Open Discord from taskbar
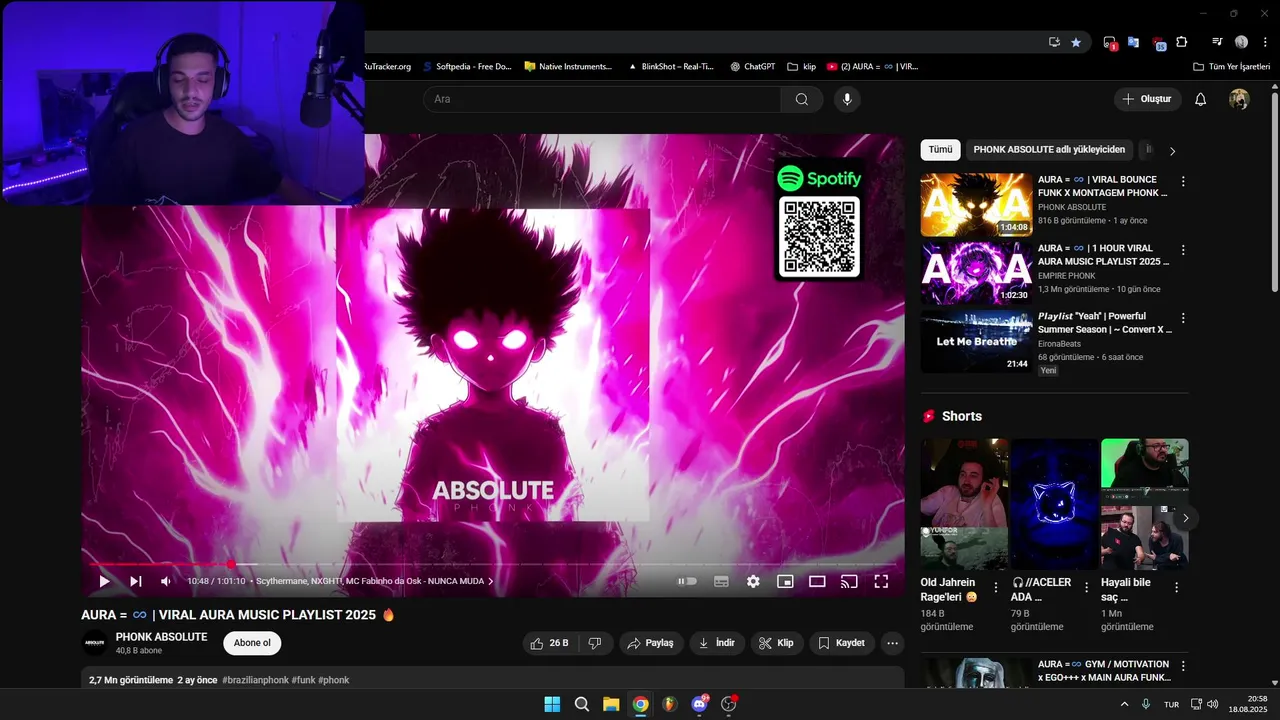The width and height of the screenshot is (1280, 720). pos(700,704)
